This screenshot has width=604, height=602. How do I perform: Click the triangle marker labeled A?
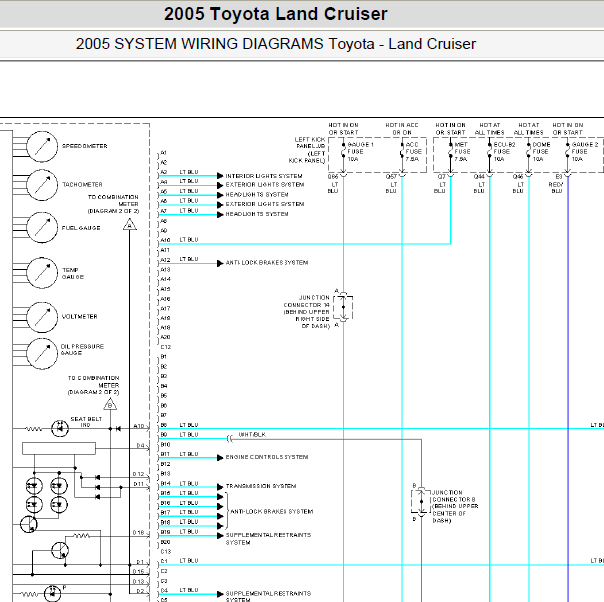pyautogui.click(x=130, y=225)
